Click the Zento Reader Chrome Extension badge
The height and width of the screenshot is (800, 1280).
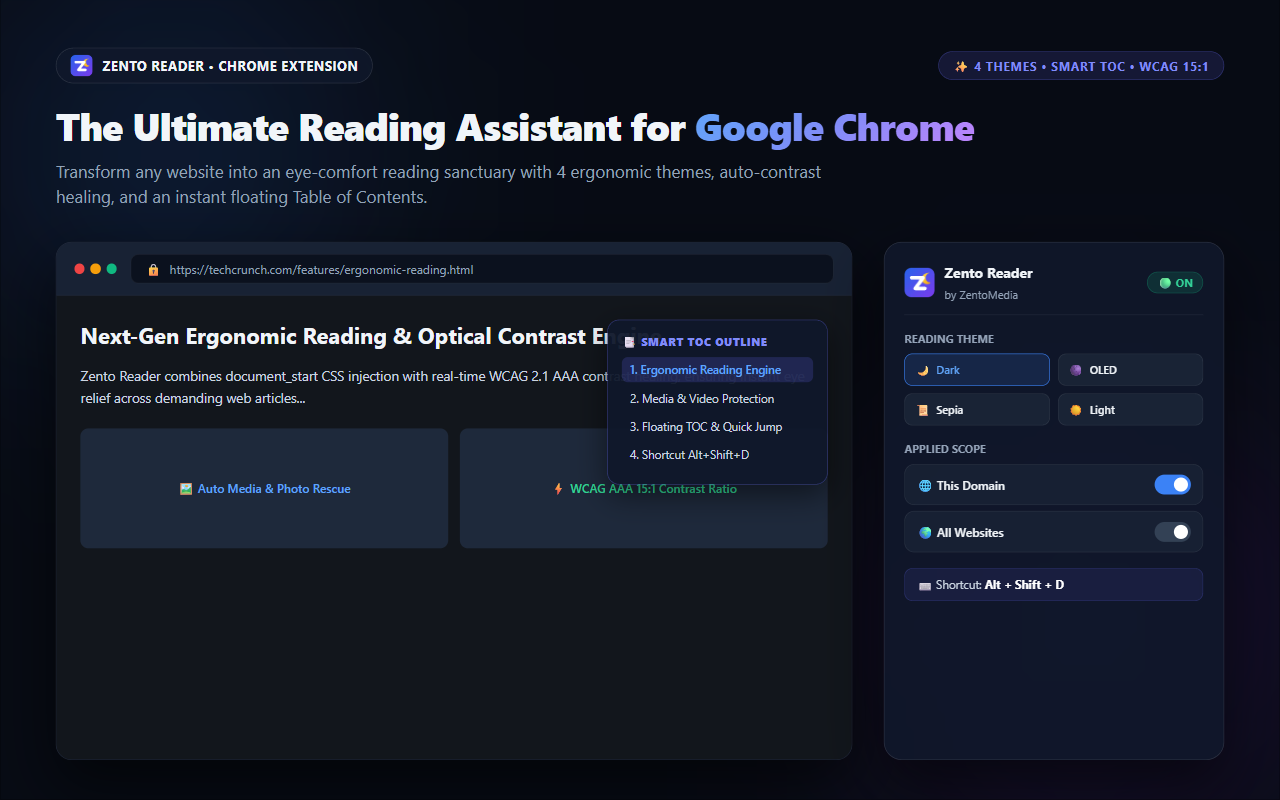[x=215, y=66]
